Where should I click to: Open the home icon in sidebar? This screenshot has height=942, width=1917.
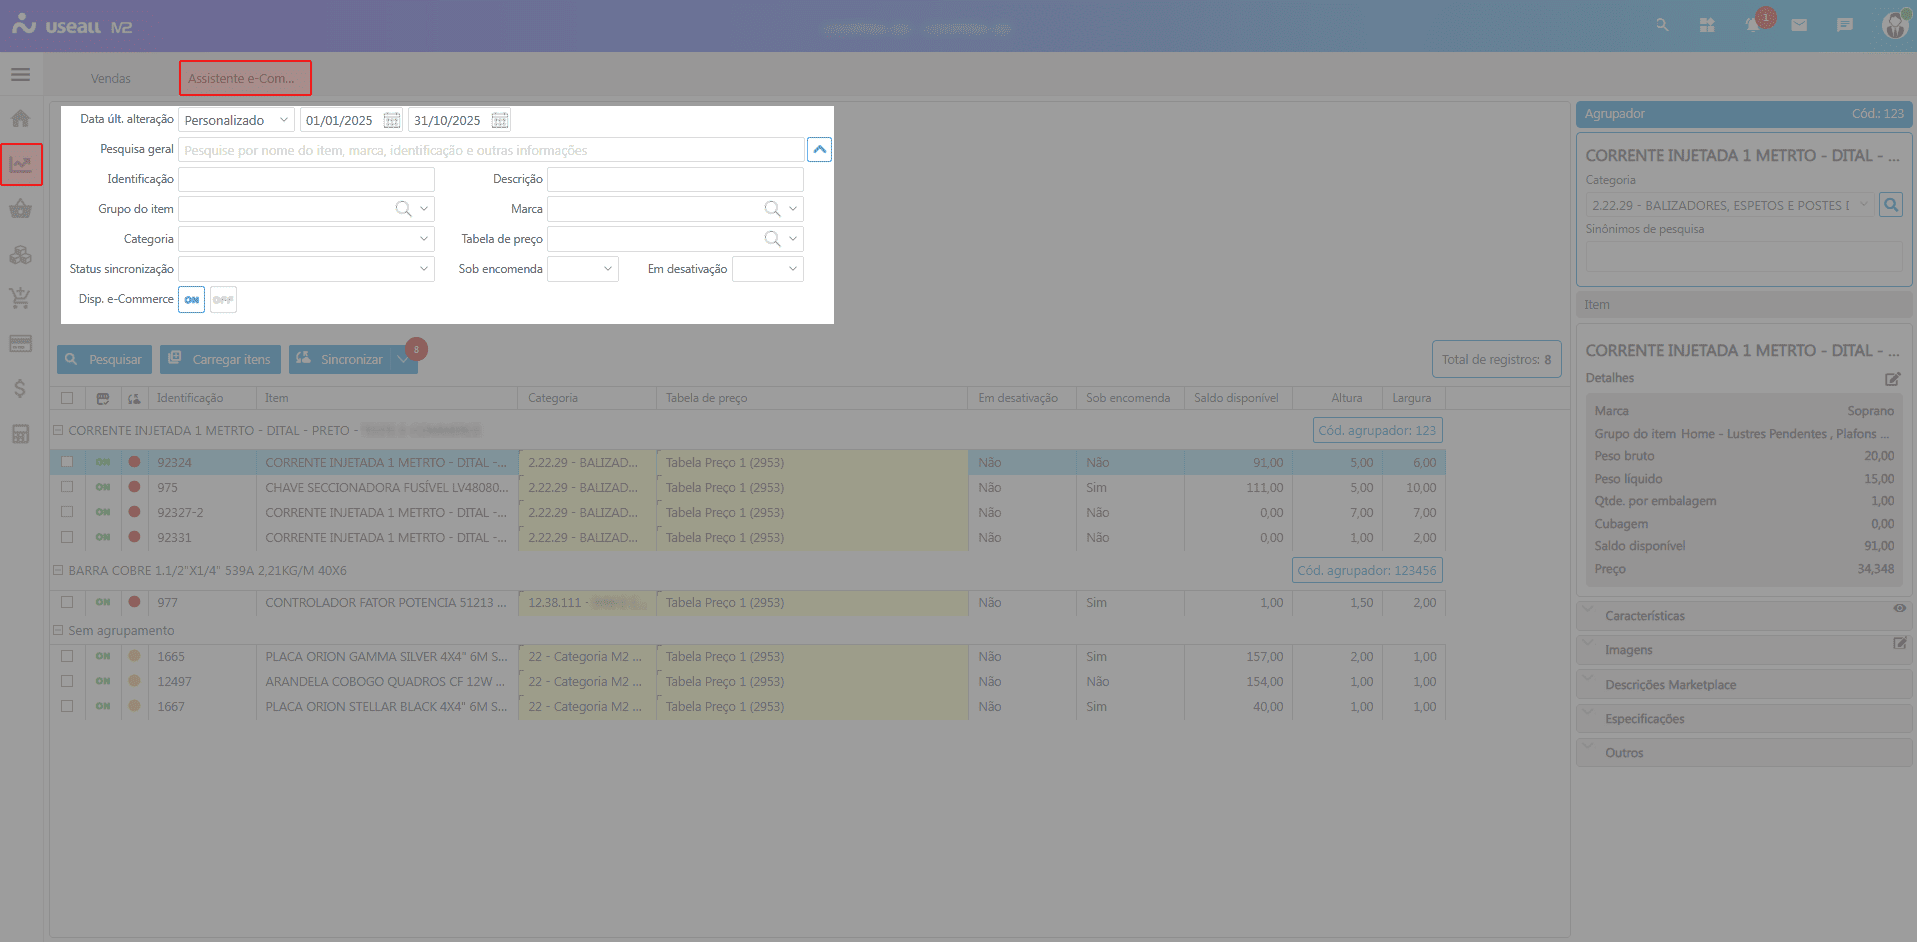click(20, 119)
